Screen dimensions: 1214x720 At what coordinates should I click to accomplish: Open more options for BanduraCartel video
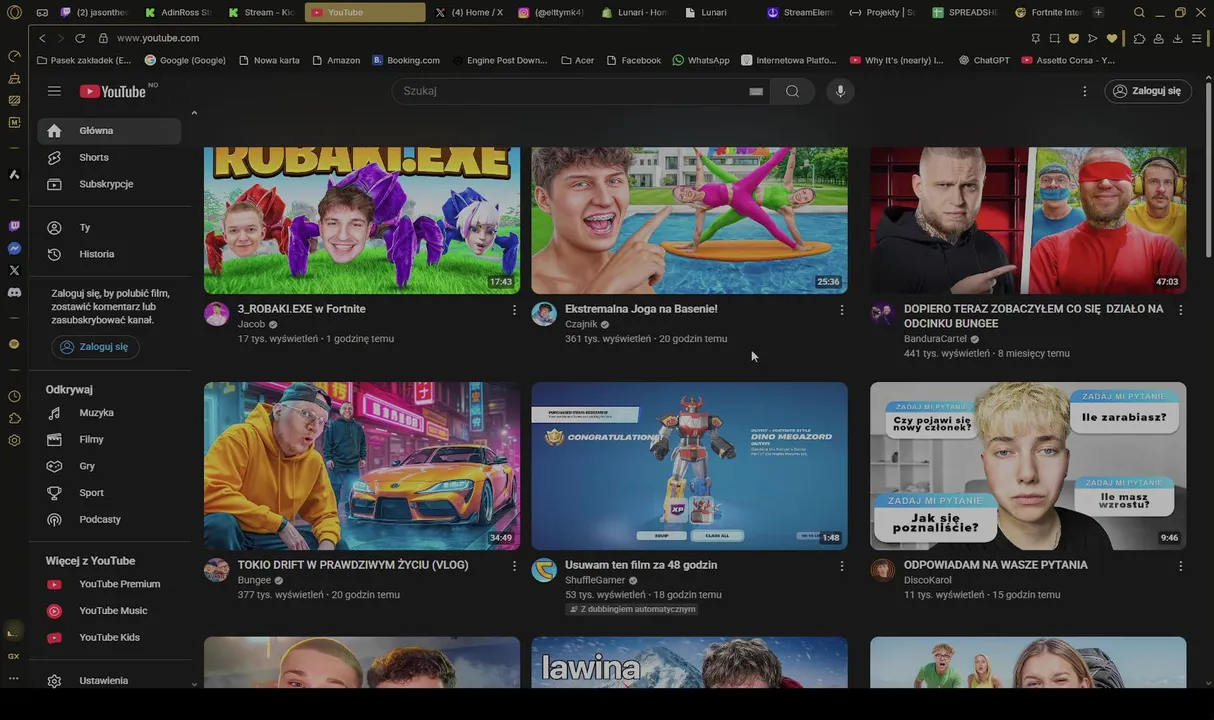(1180, 310)
